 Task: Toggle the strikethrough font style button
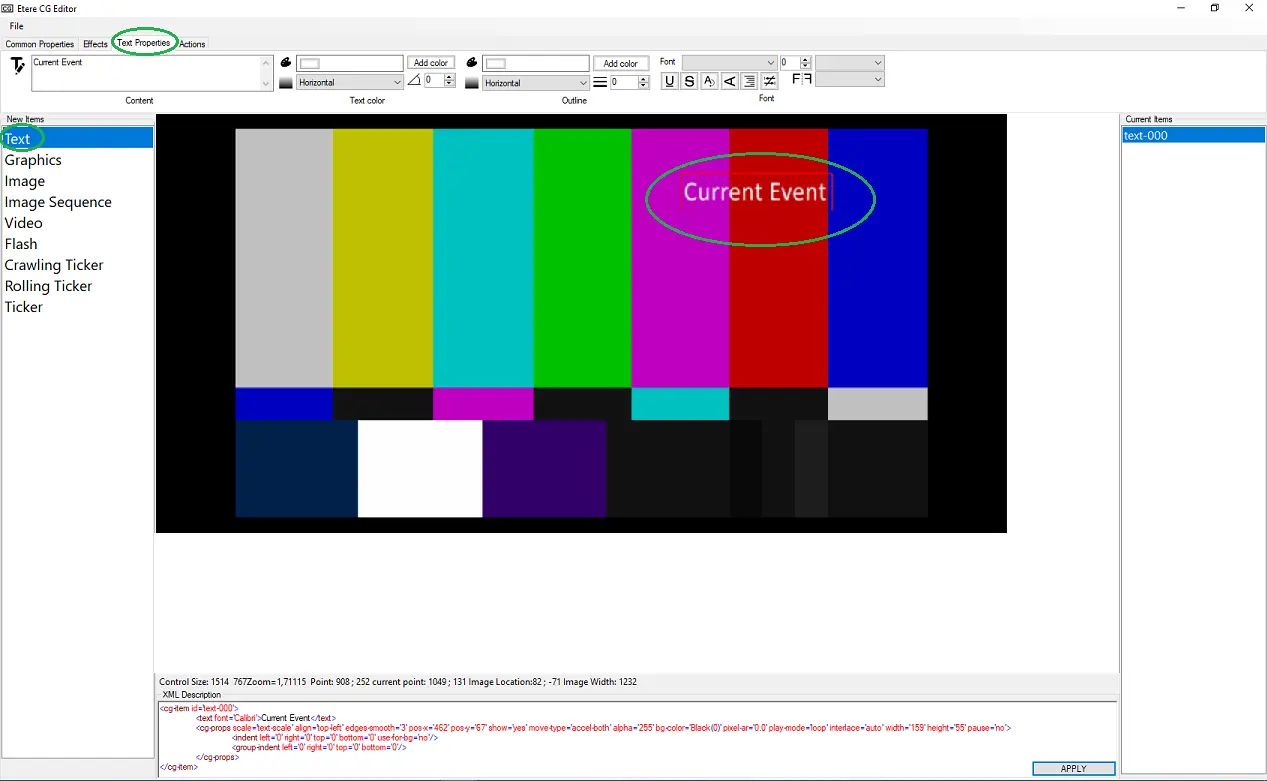pos(689,82)
